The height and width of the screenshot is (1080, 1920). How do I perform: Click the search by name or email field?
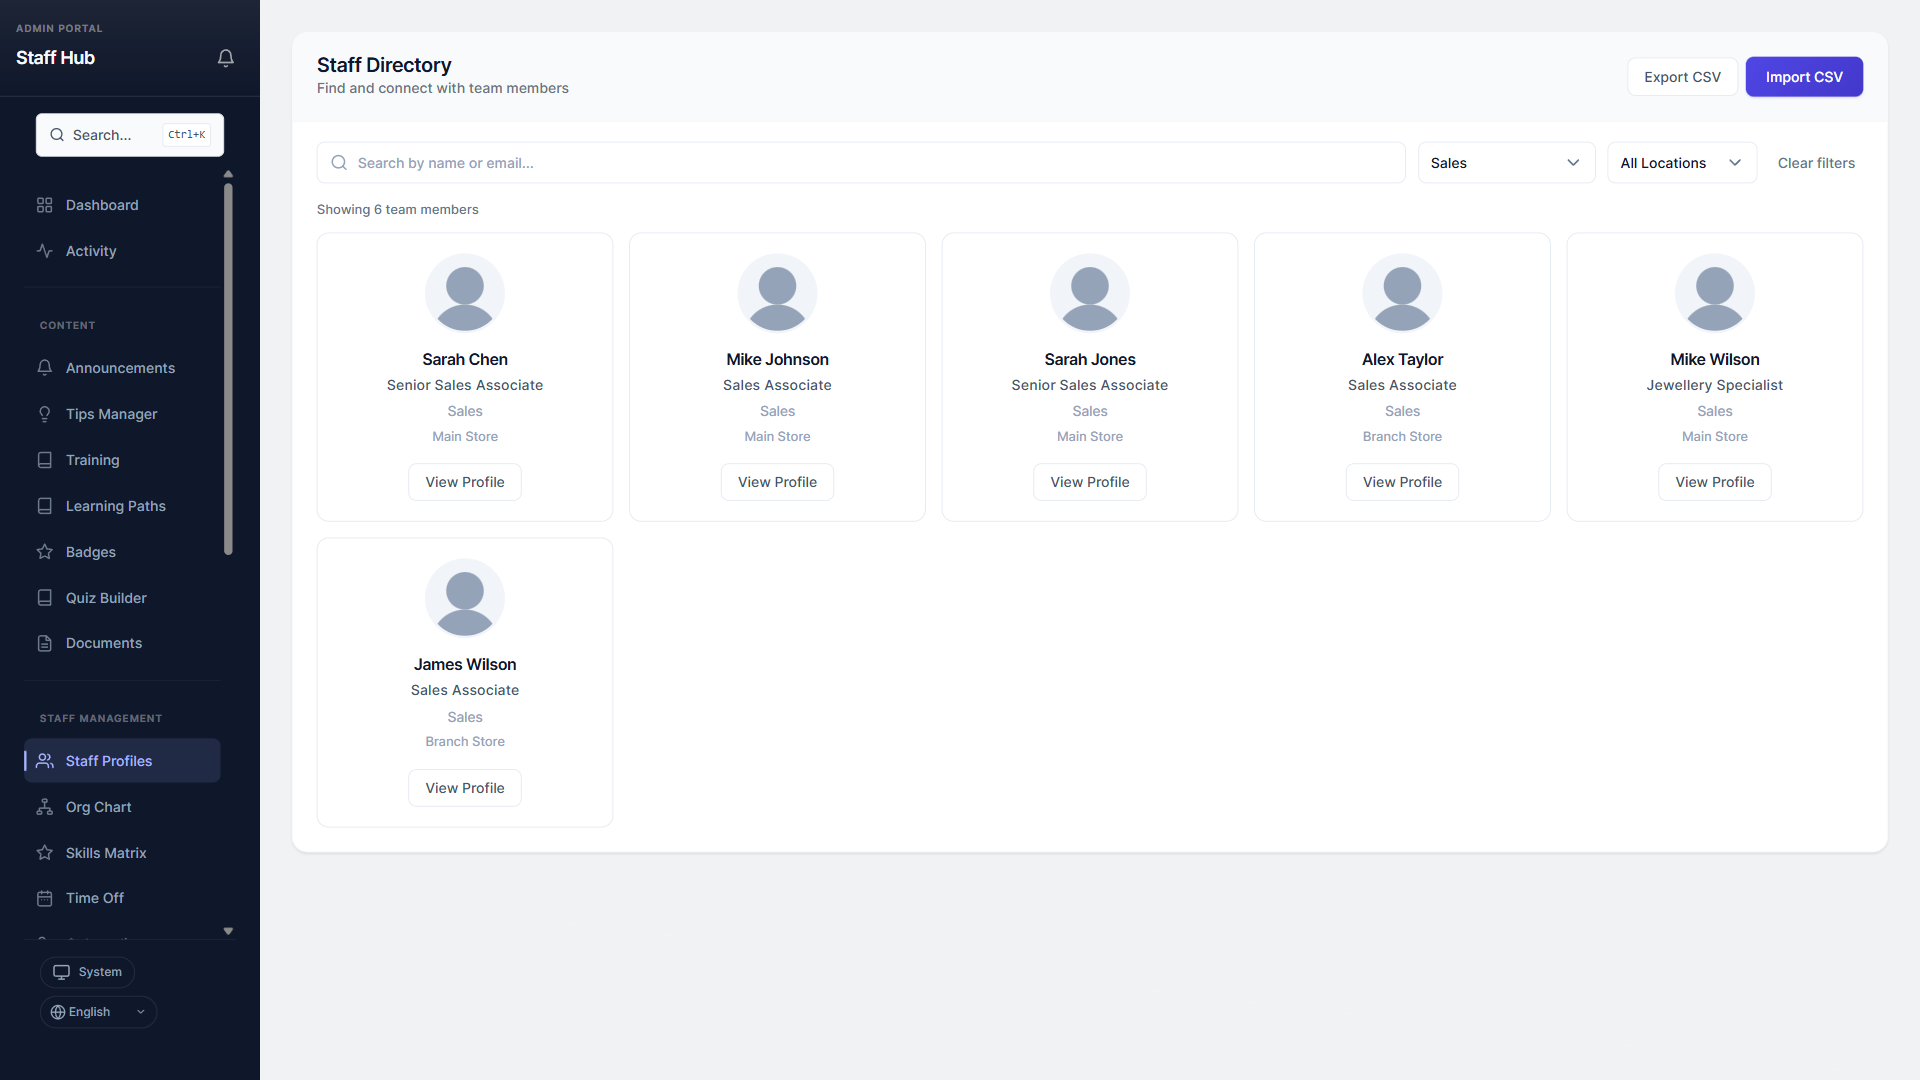point(860,162)
